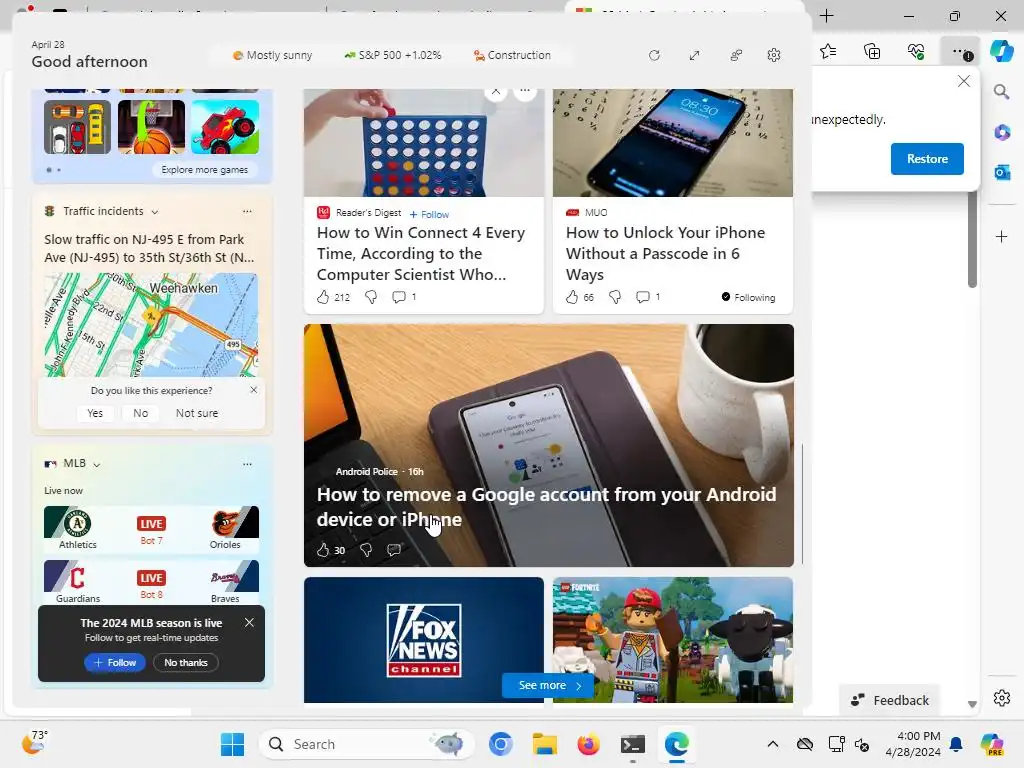Follow MLB season updates
This screenshot has width=1024, height=768.
coord(115,662)
